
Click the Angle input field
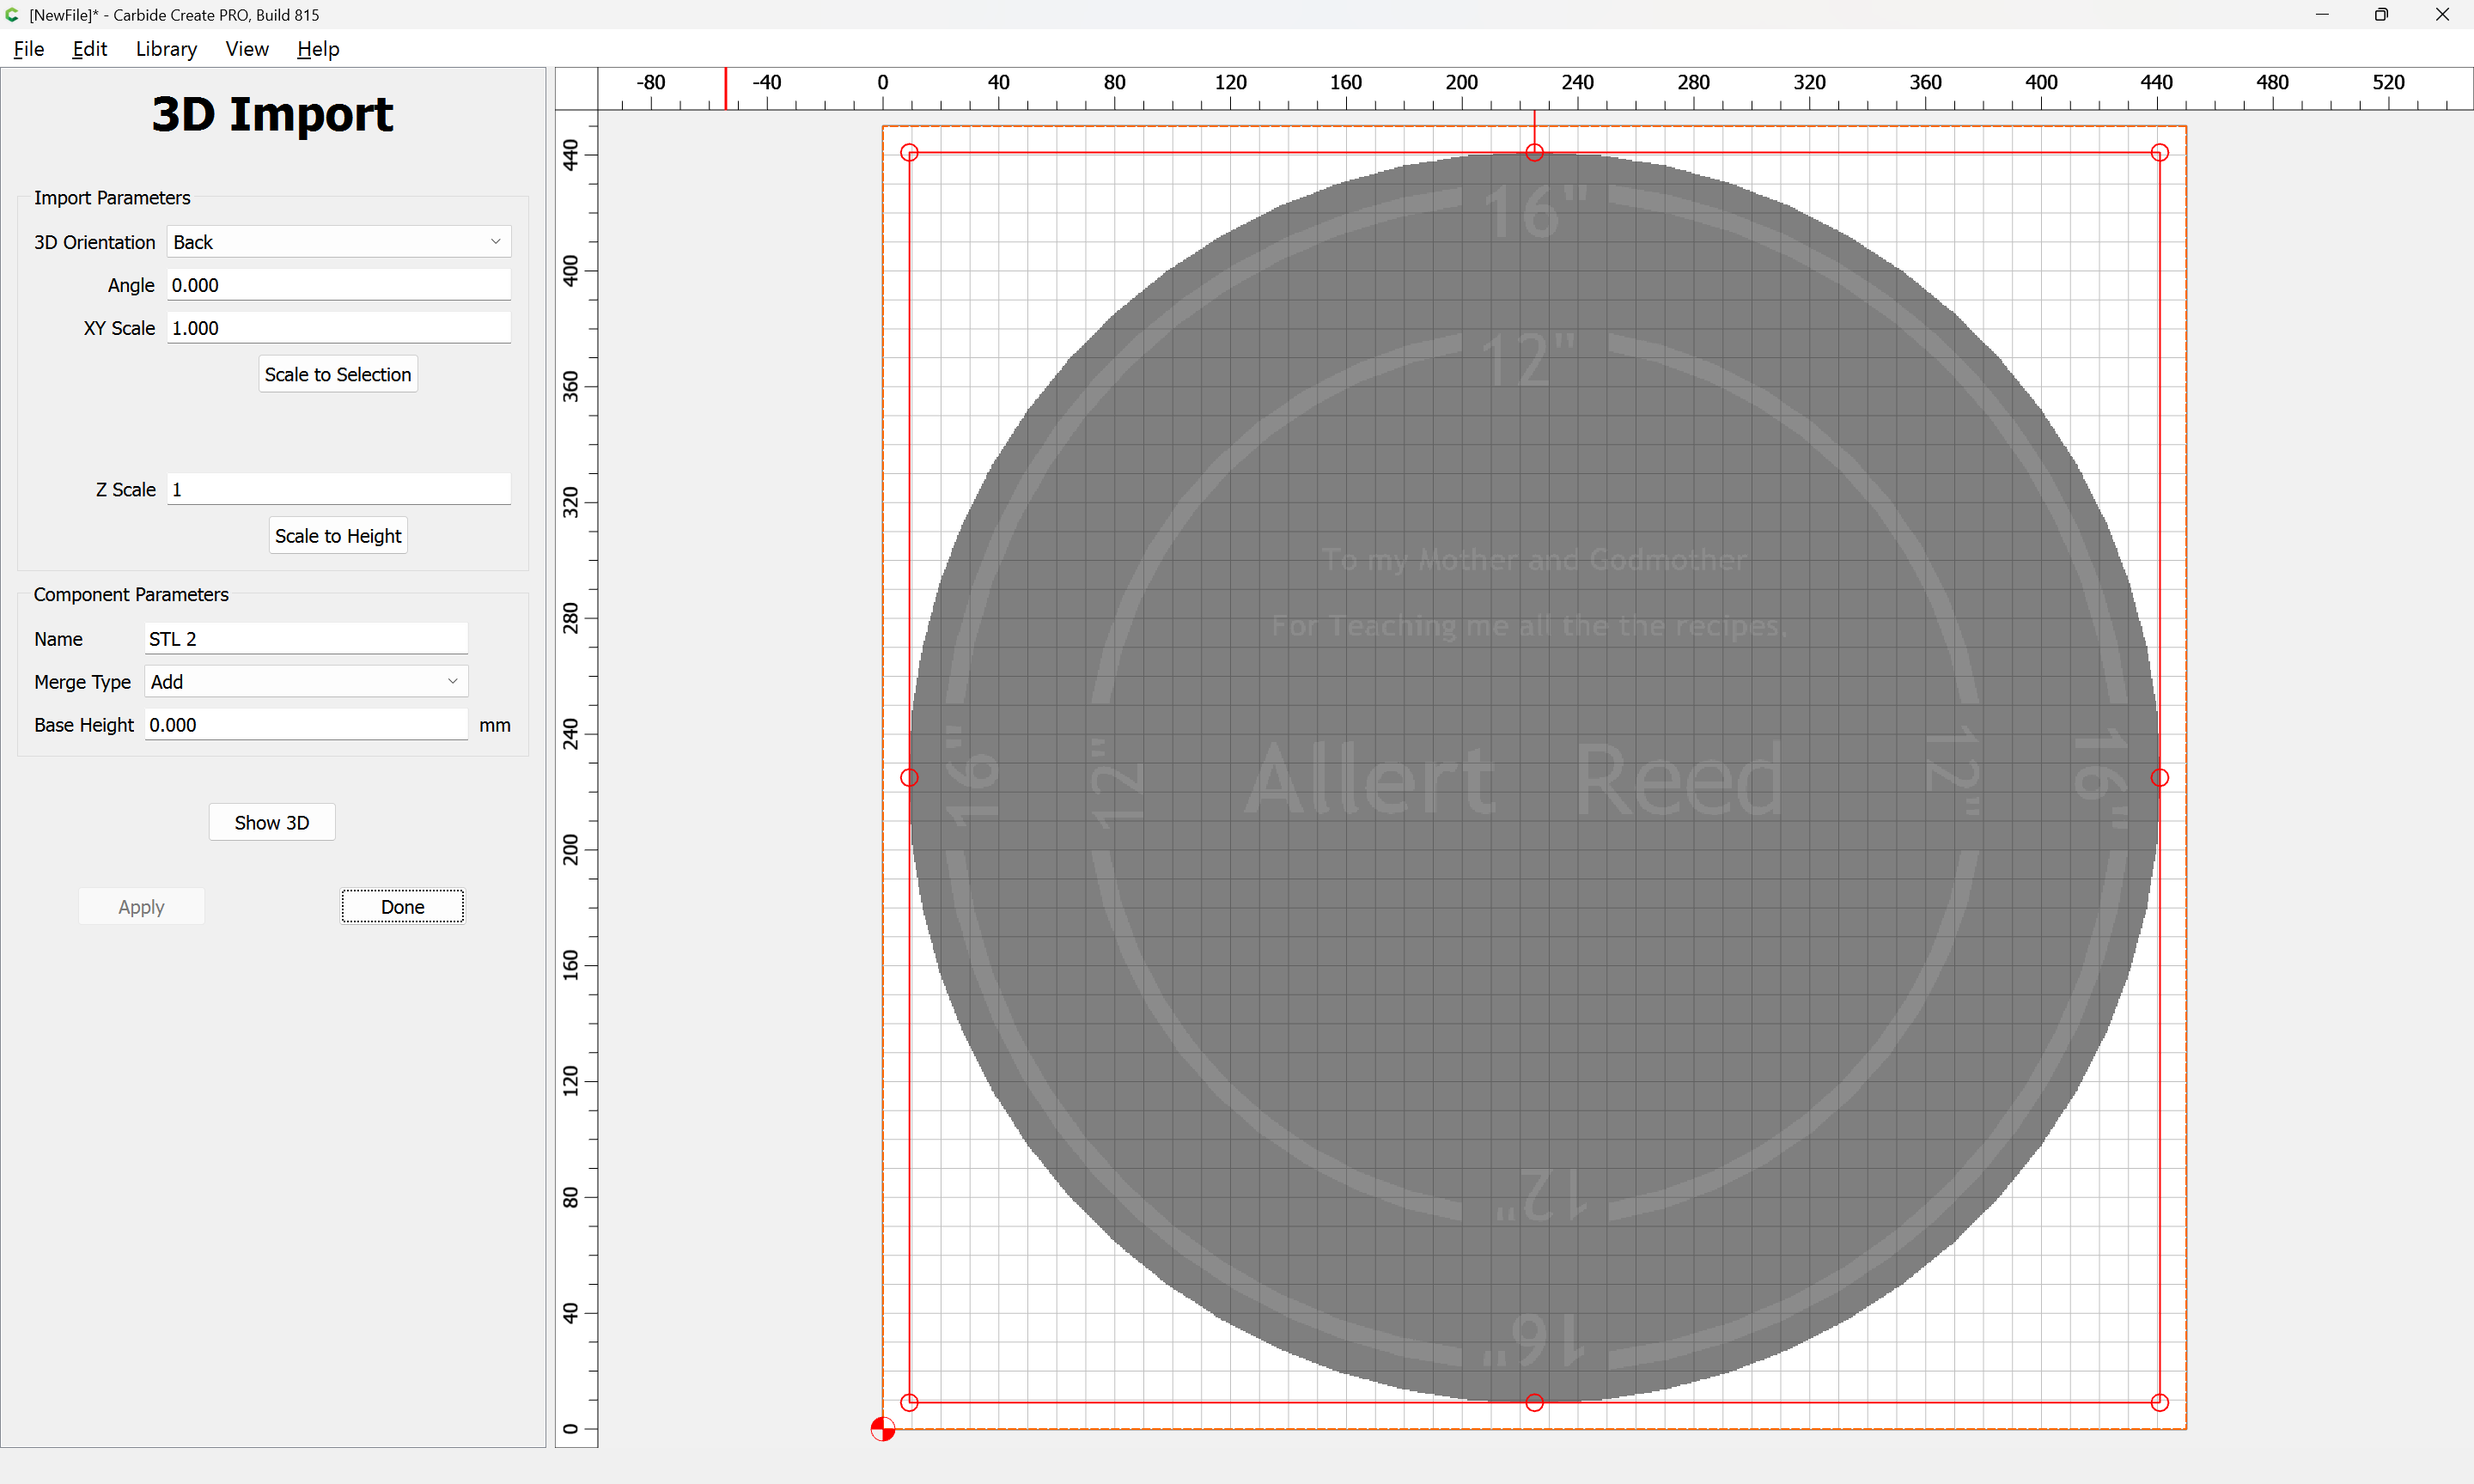coord(339,285)
